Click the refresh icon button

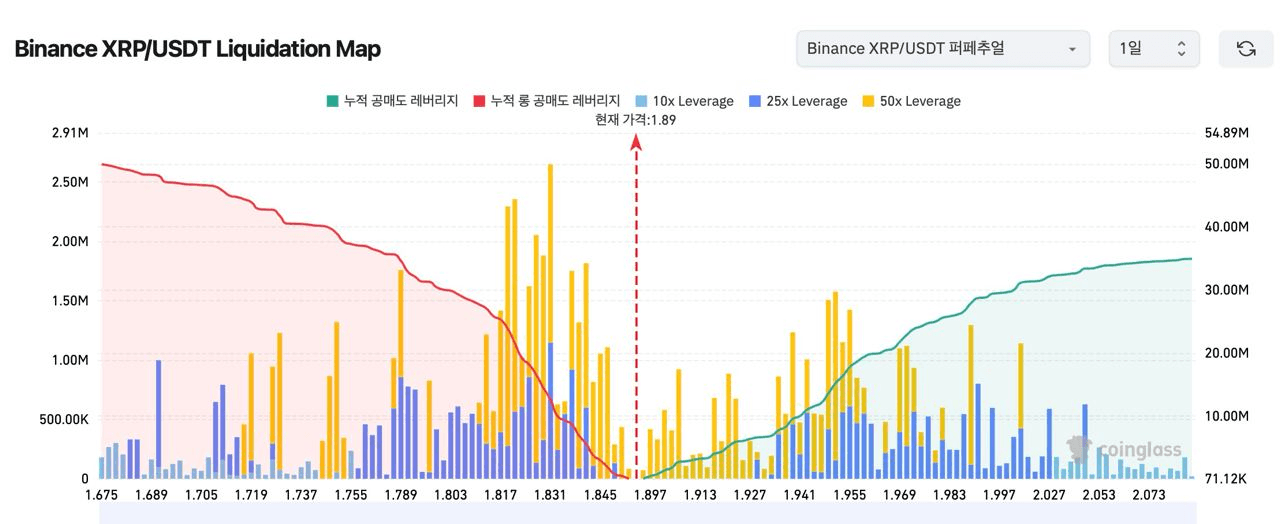1245,48
